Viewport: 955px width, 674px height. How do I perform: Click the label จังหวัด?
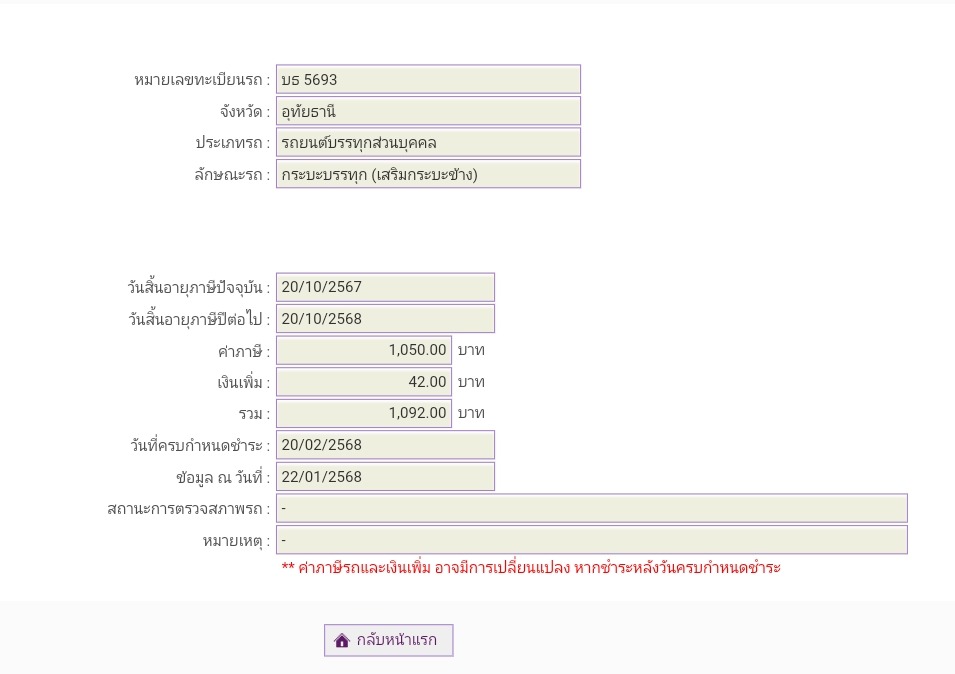[245, 111]
